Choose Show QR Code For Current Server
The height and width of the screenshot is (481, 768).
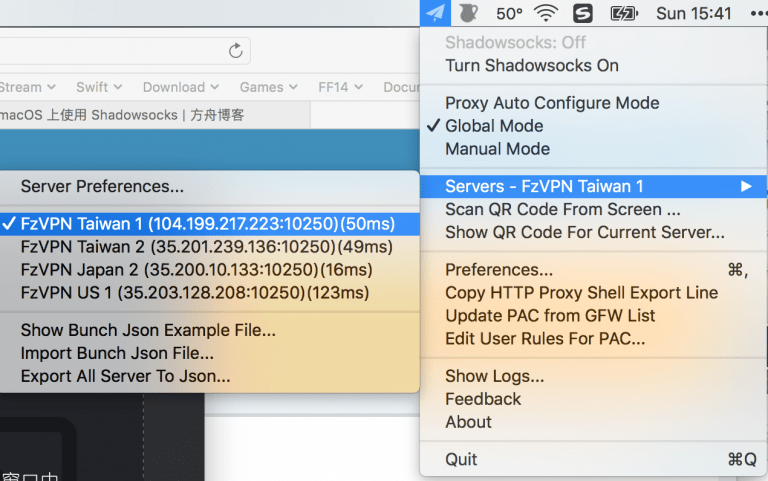(x=594, y=233)
